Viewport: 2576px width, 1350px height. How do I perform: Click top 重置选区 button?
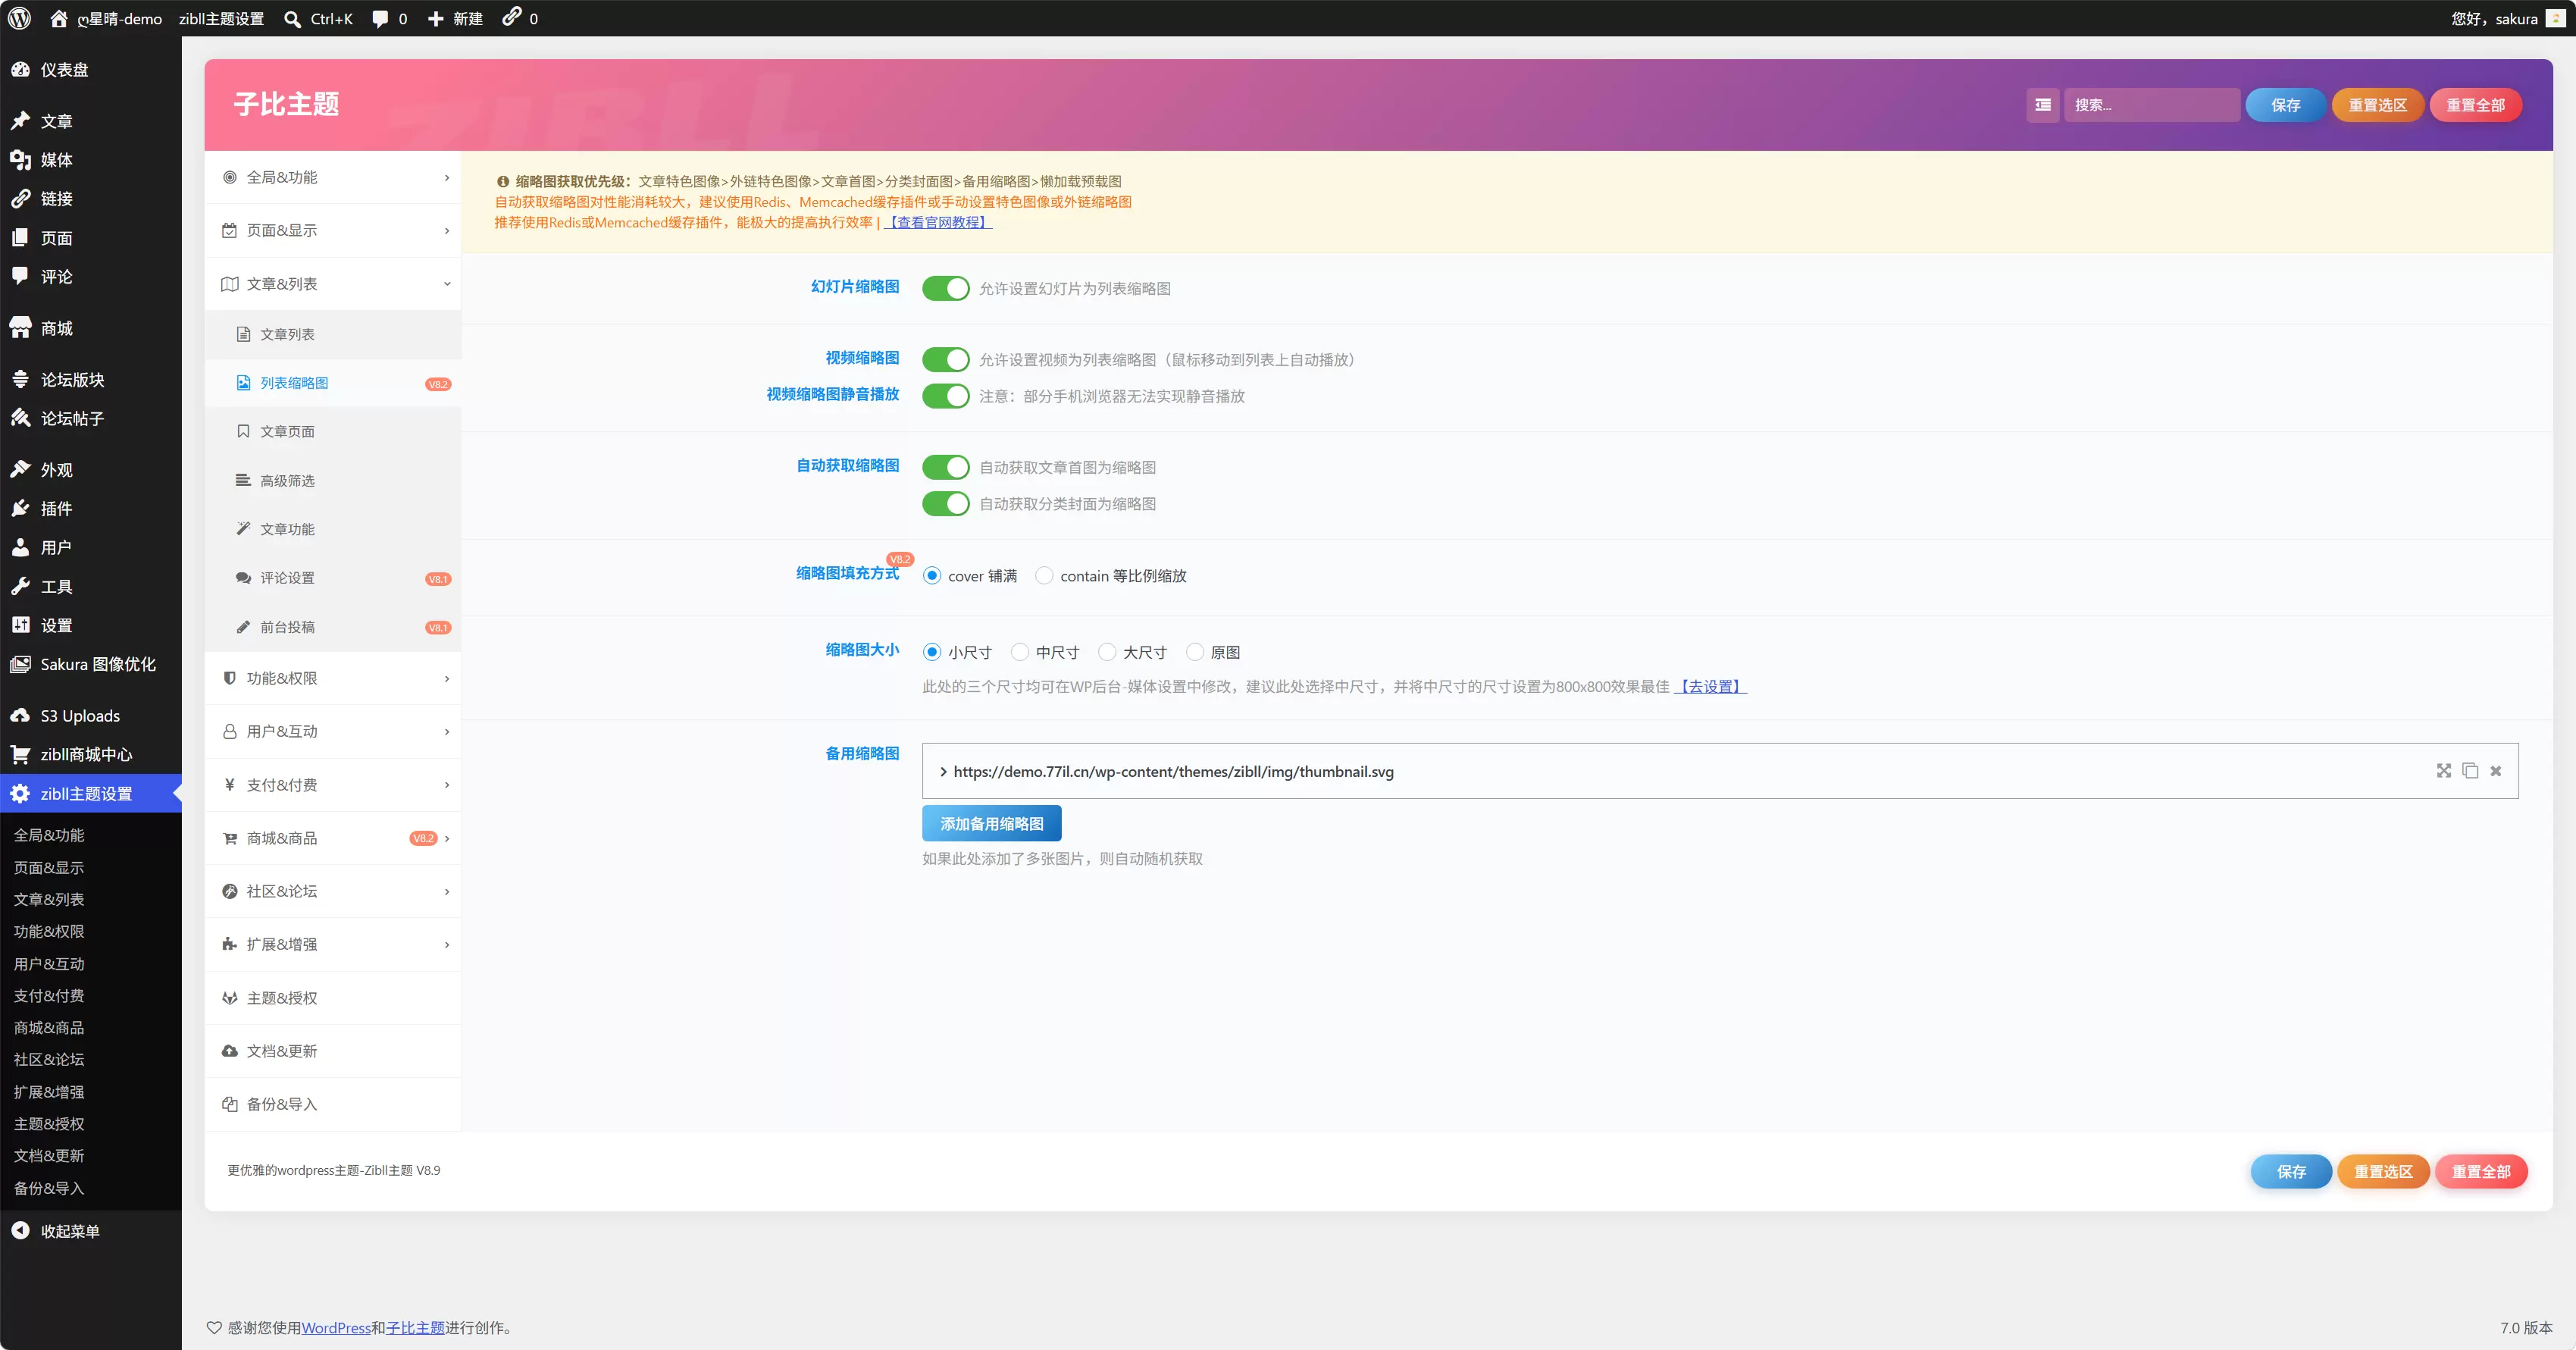click(x=2377, y=105)
